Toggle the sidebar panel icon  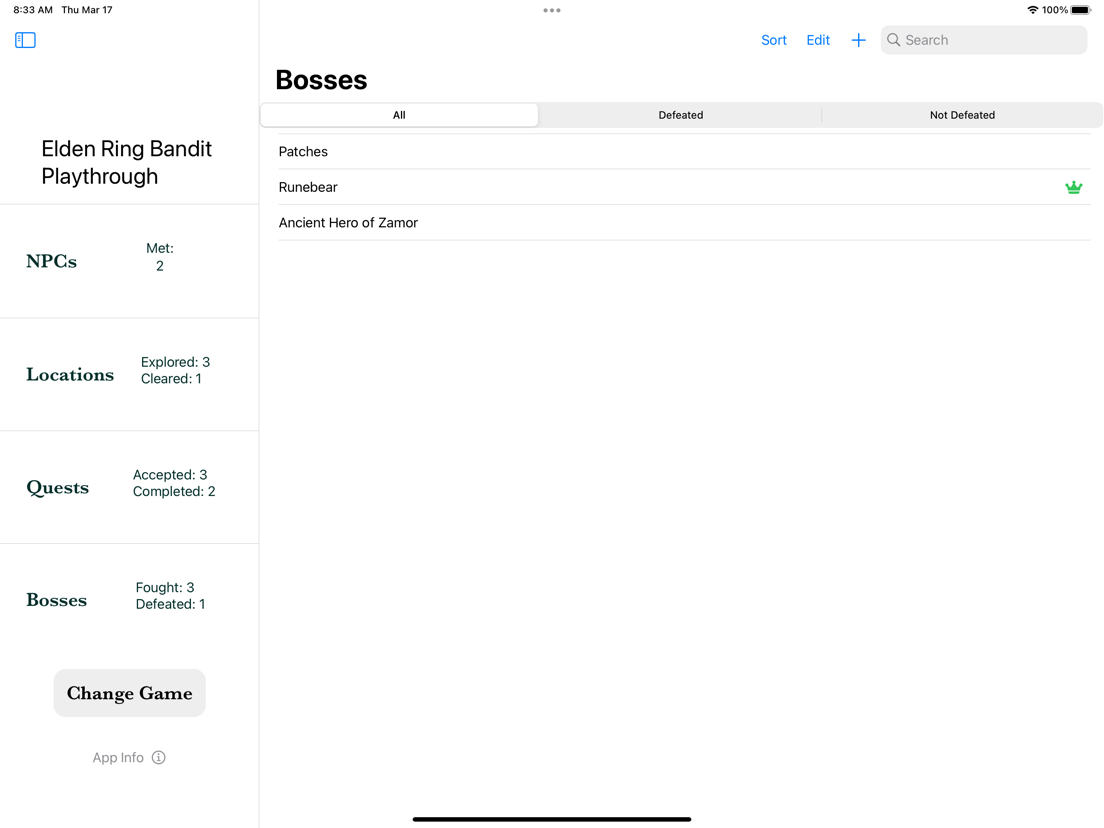(25, 40)
